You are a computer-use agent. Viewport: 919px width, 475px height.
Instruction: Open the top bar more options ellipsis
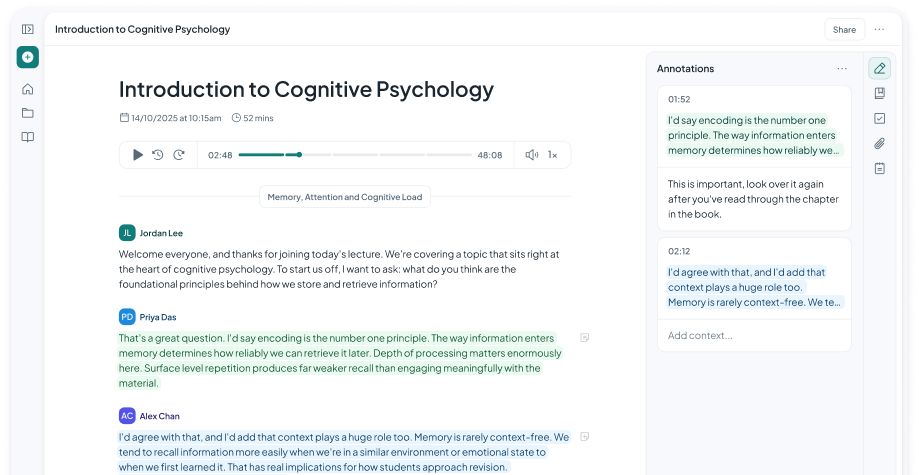point(879,29)
